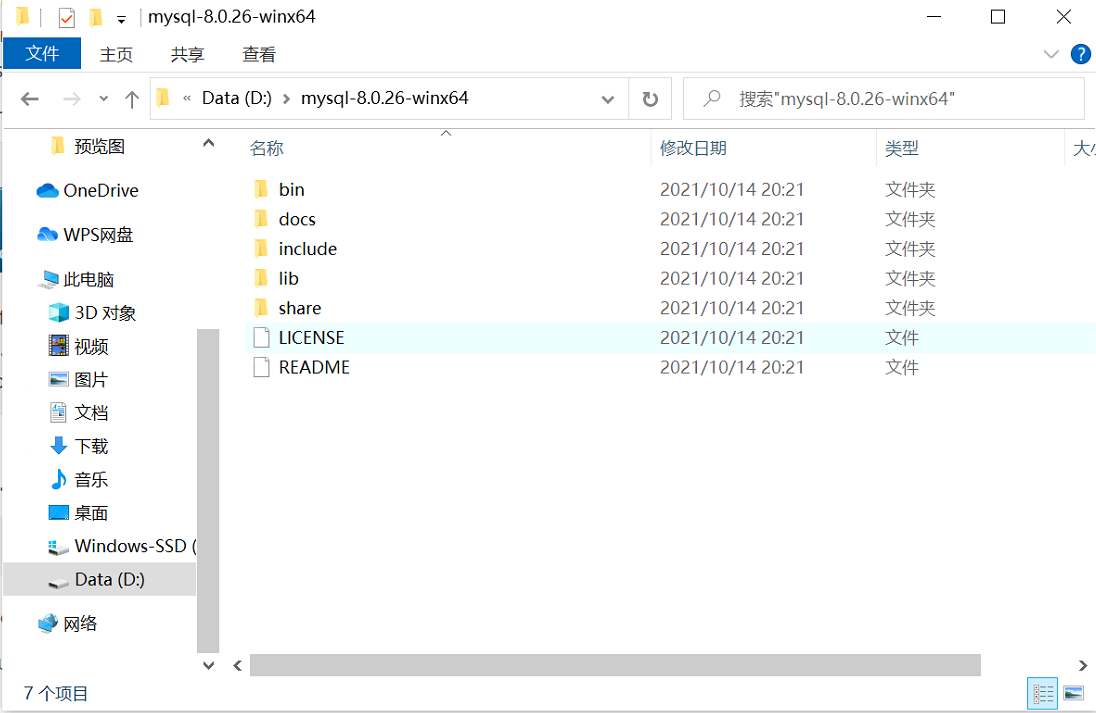Switch to details view layout icon
The height and width of the screenshot is (713, 1096).
click(x=1042, y=693)
